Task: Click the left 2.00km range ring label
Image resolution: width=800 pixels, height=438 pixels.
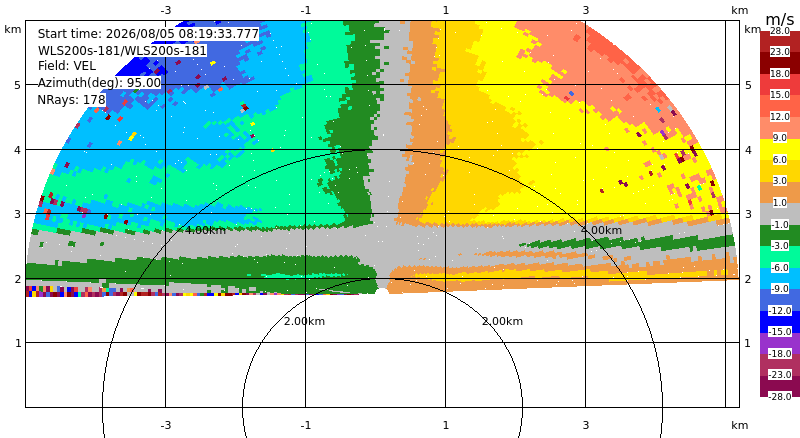Action: pyautogui.click(x=304, y=321)
